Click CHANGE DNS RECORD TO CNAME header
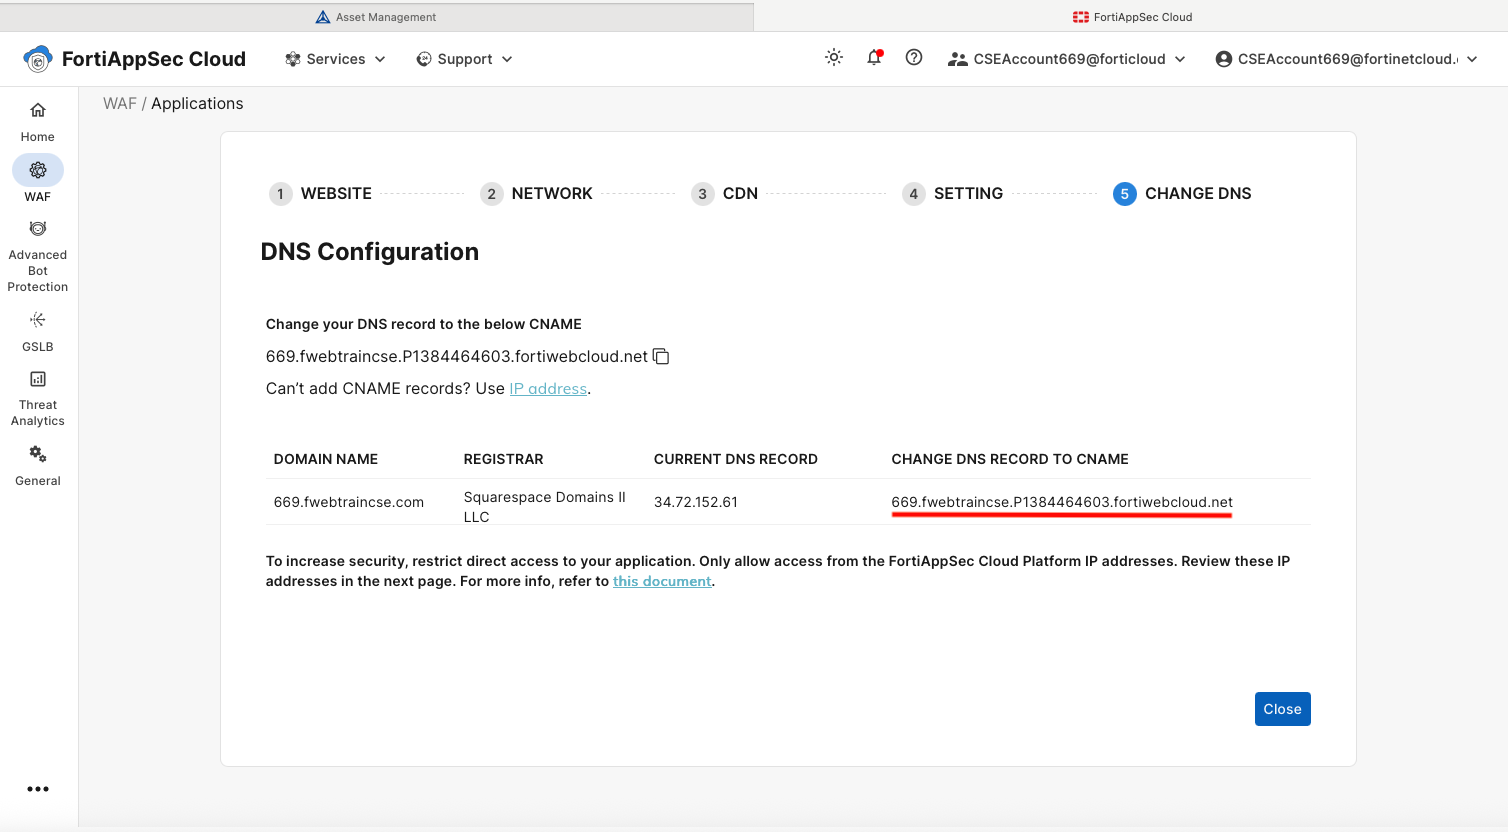The width and height of the screenshot is (1508, 832). click(x=1010, y=459)
